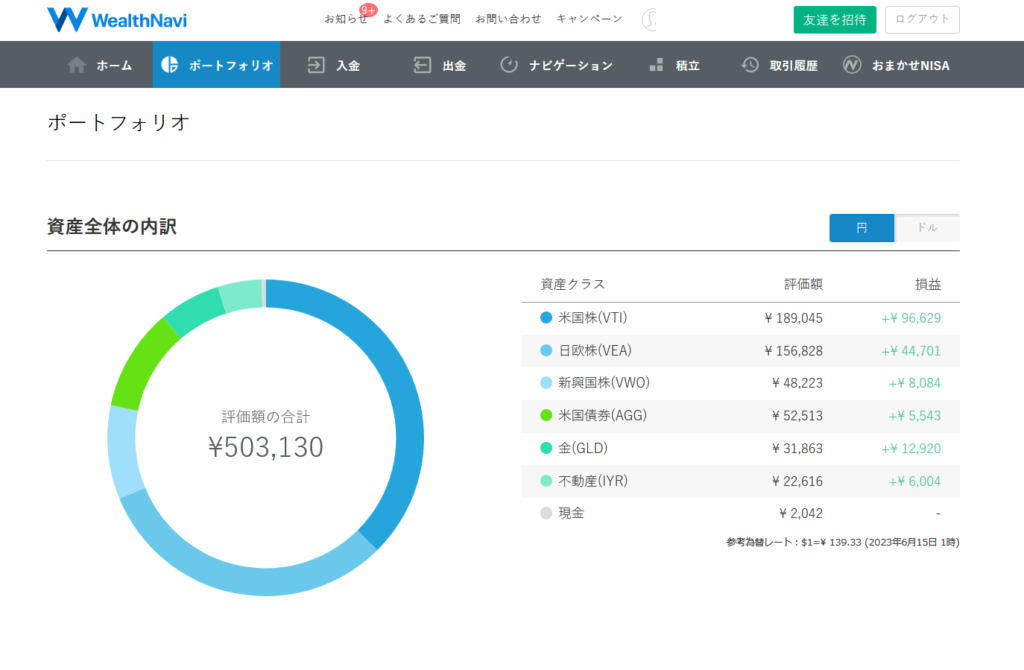Click the WealthNavi logo

(x=117, y=20)
